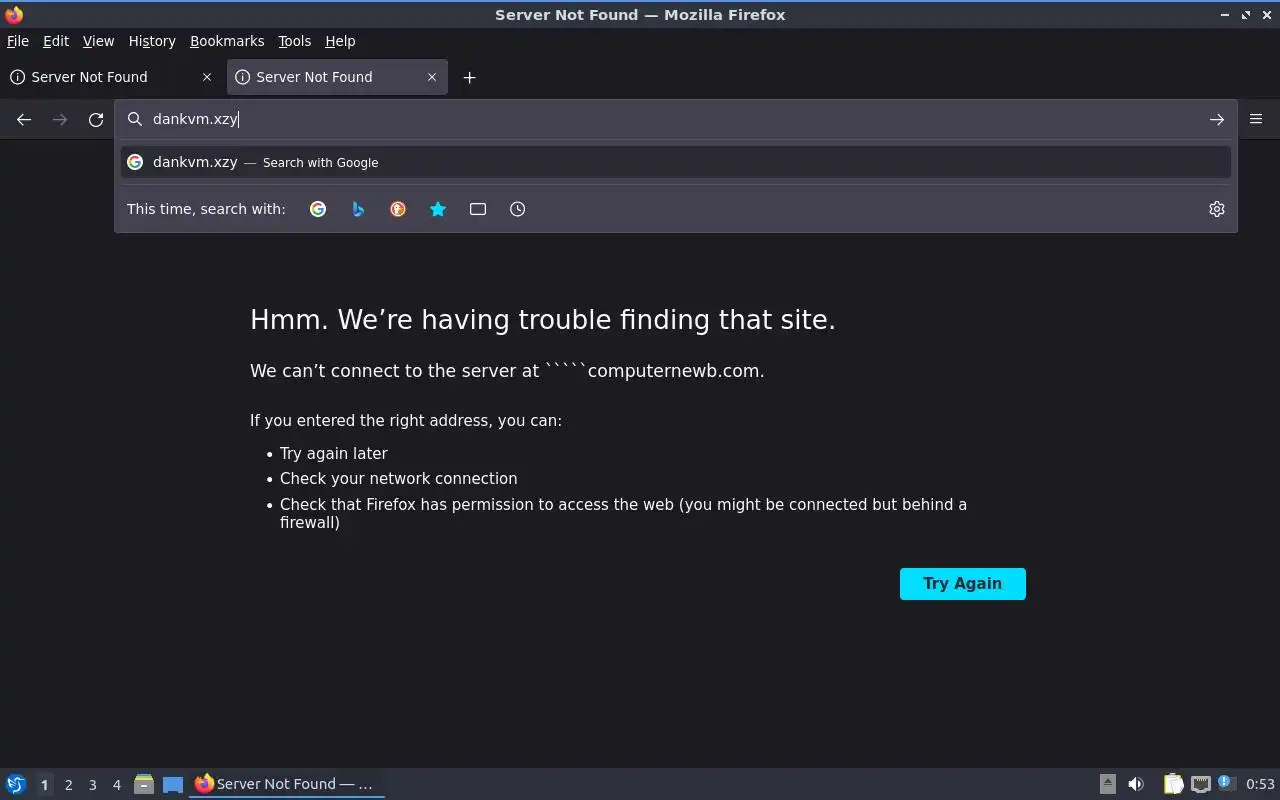The image size is (1280, 800).
Task: Switch to workspace 2 in taskbar
Action: coord(69,785)
